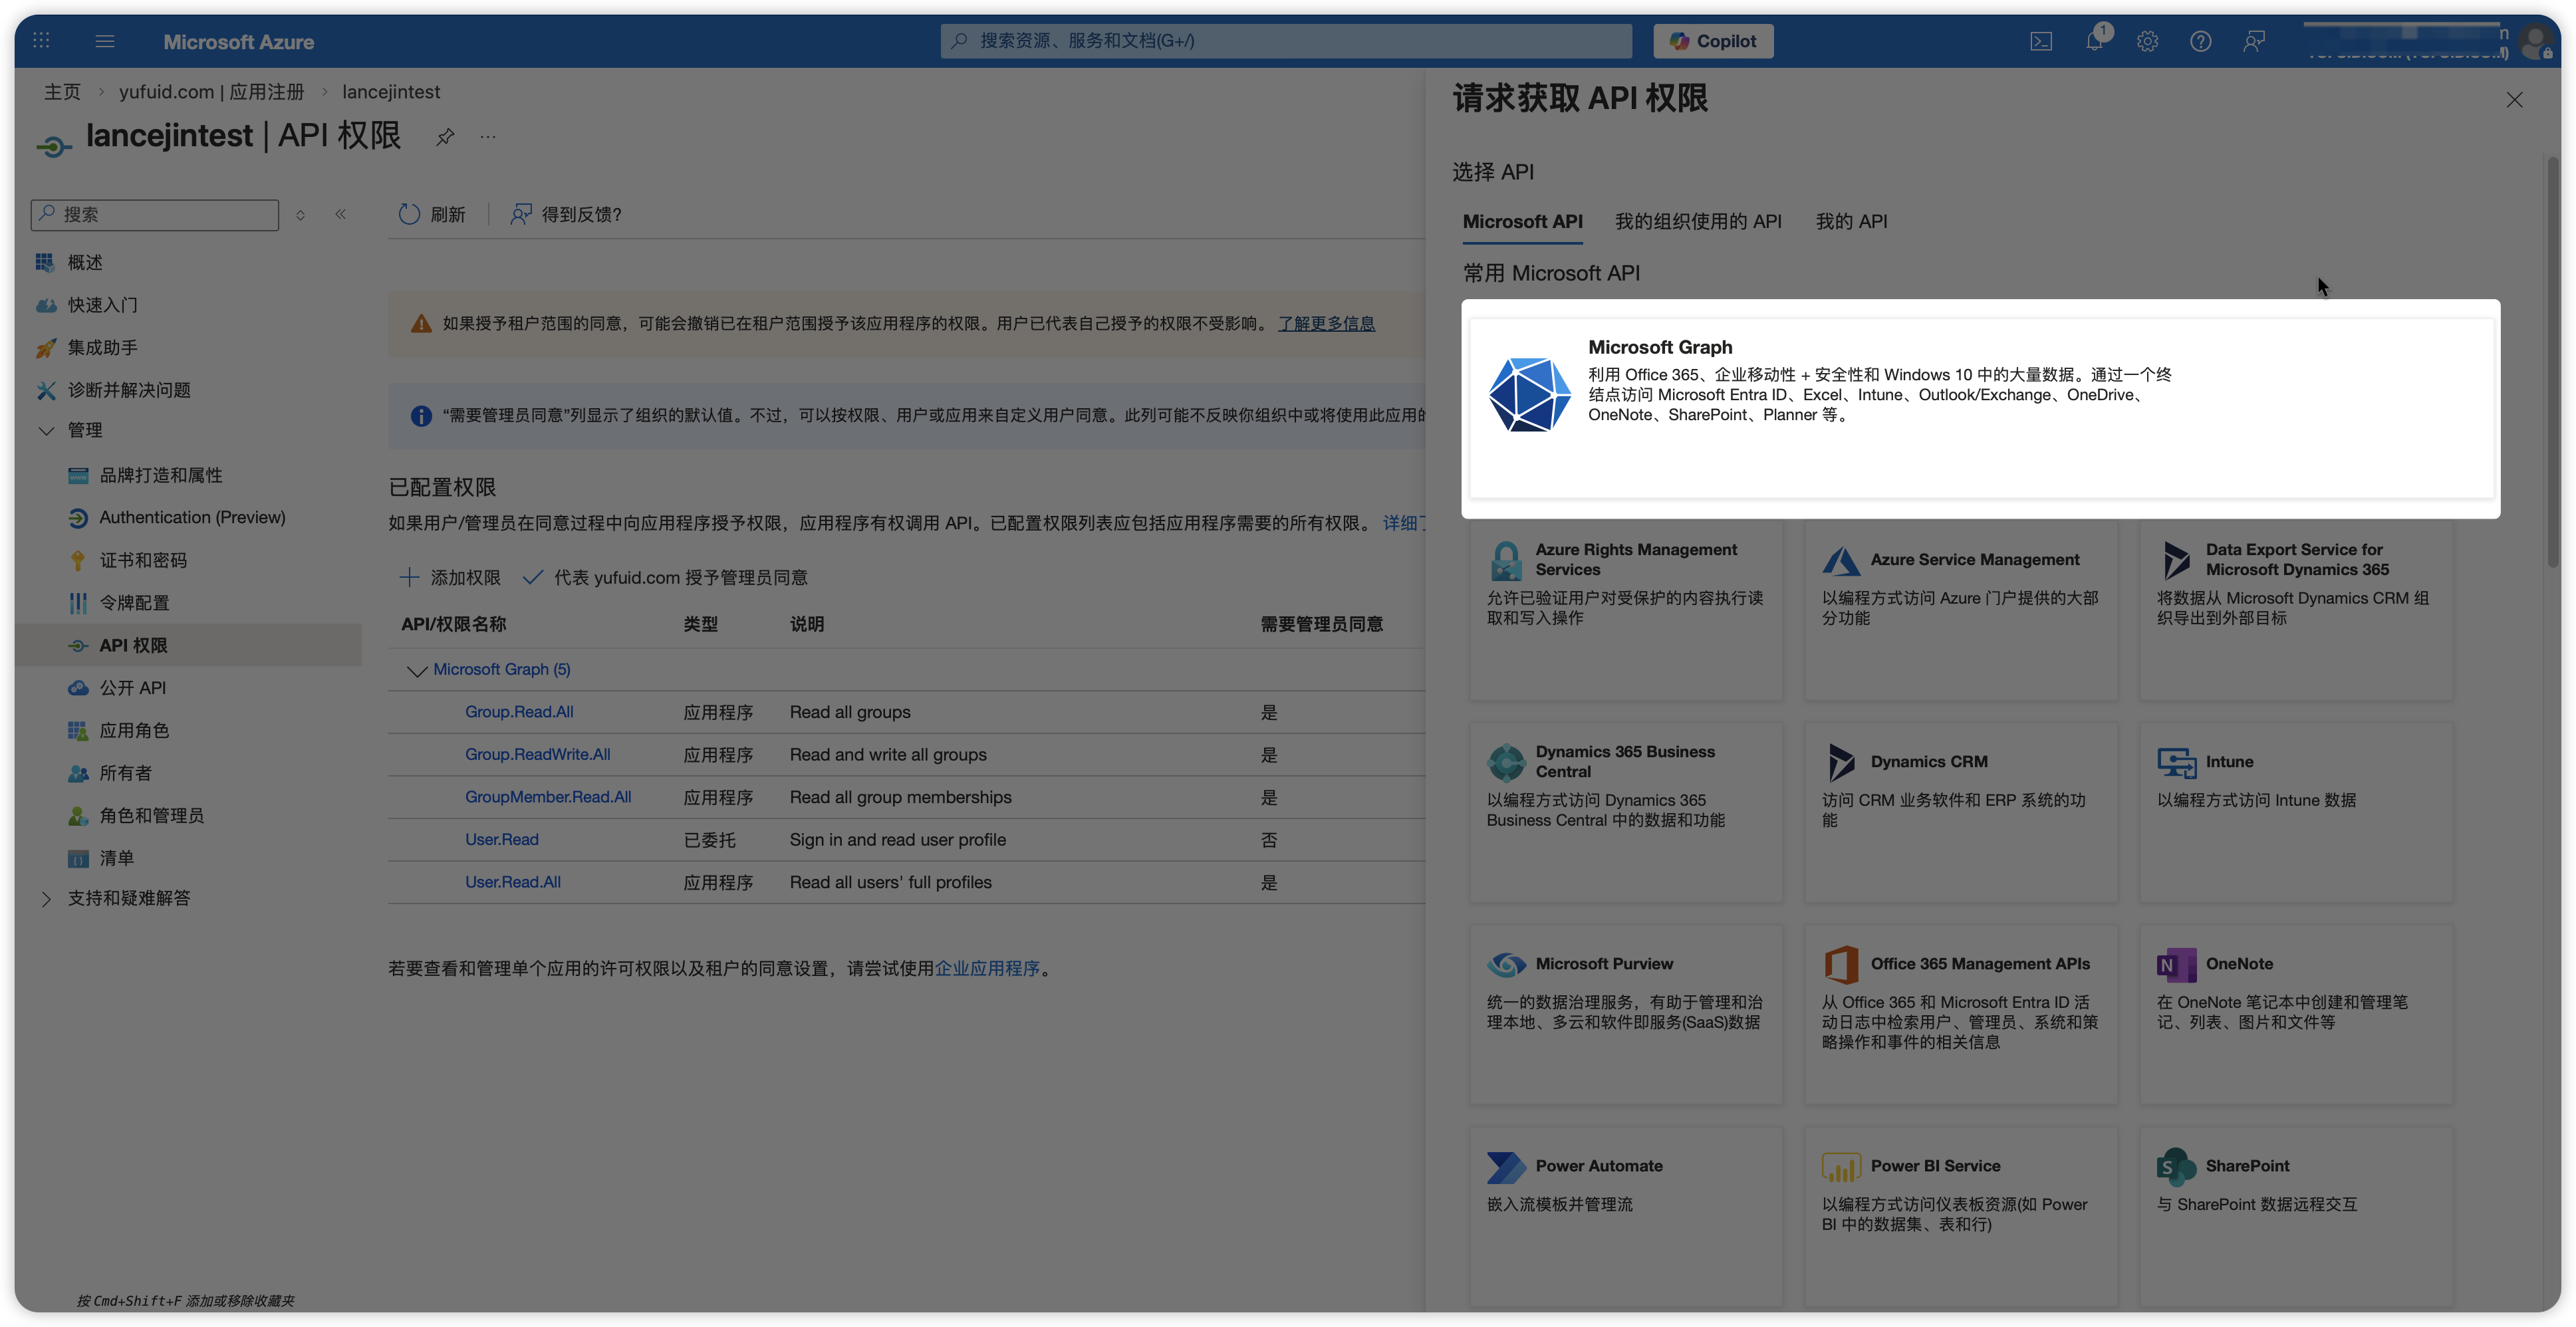Open portal settings gear
This screenshot has width=2576, height=1327.
[x=2147, y=41]
